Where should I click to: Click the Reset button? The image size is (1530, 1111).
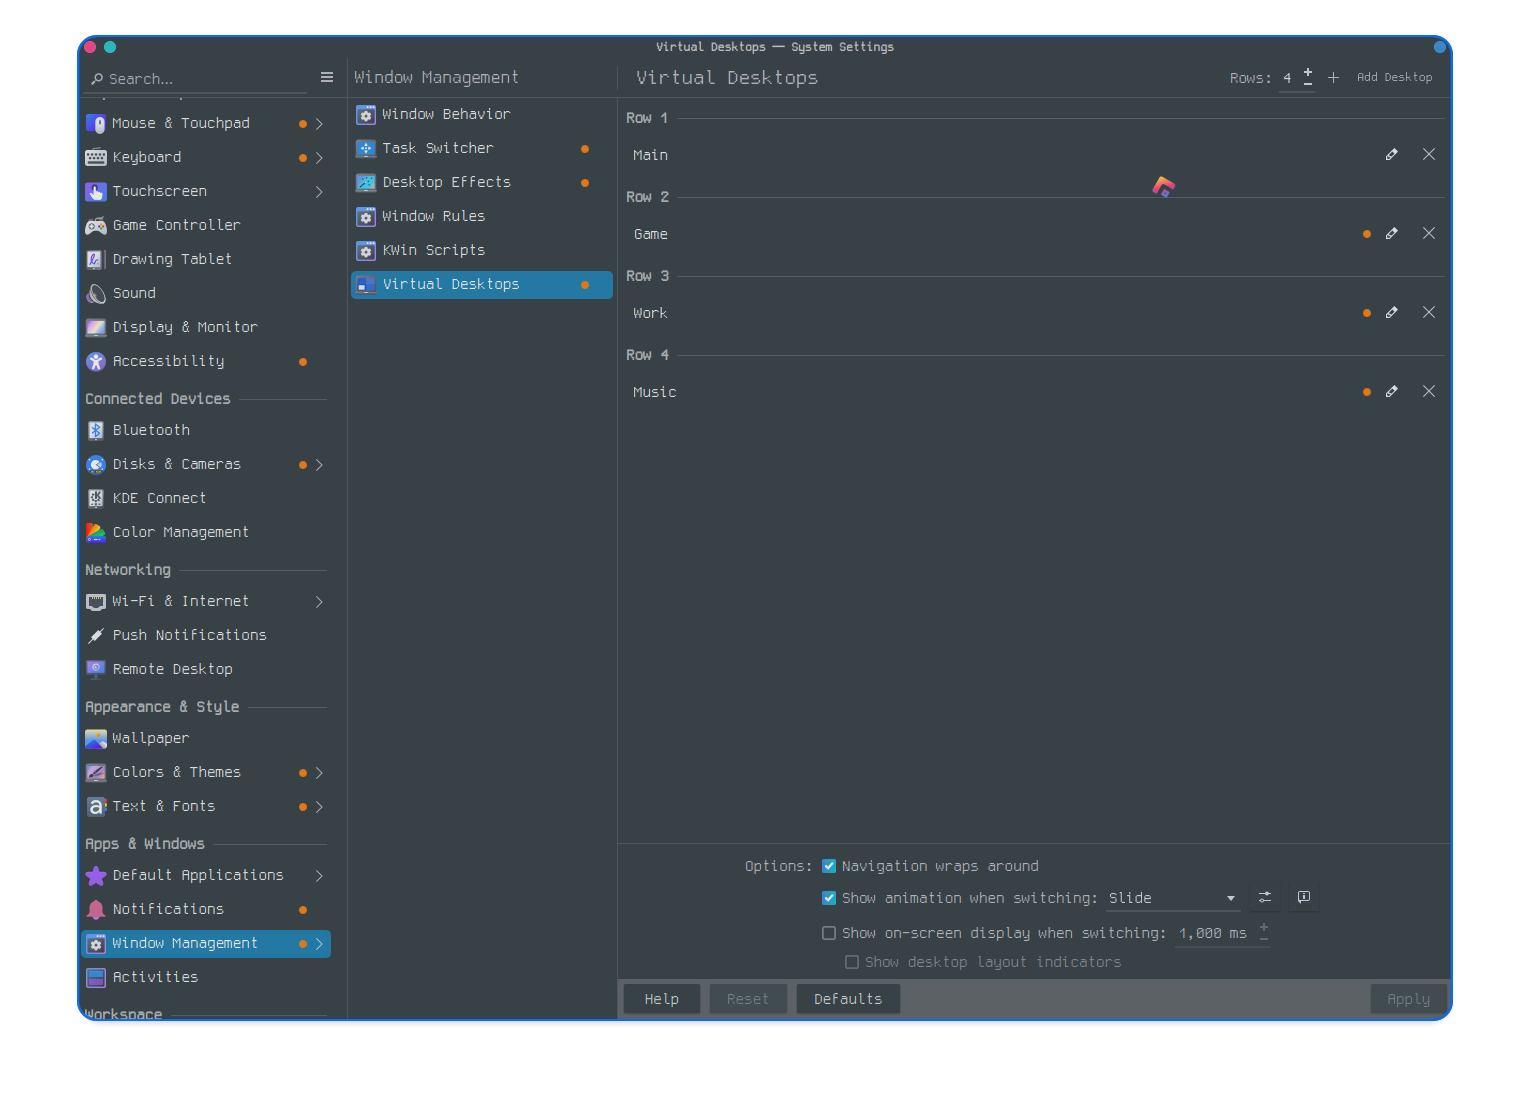[748, 999]
